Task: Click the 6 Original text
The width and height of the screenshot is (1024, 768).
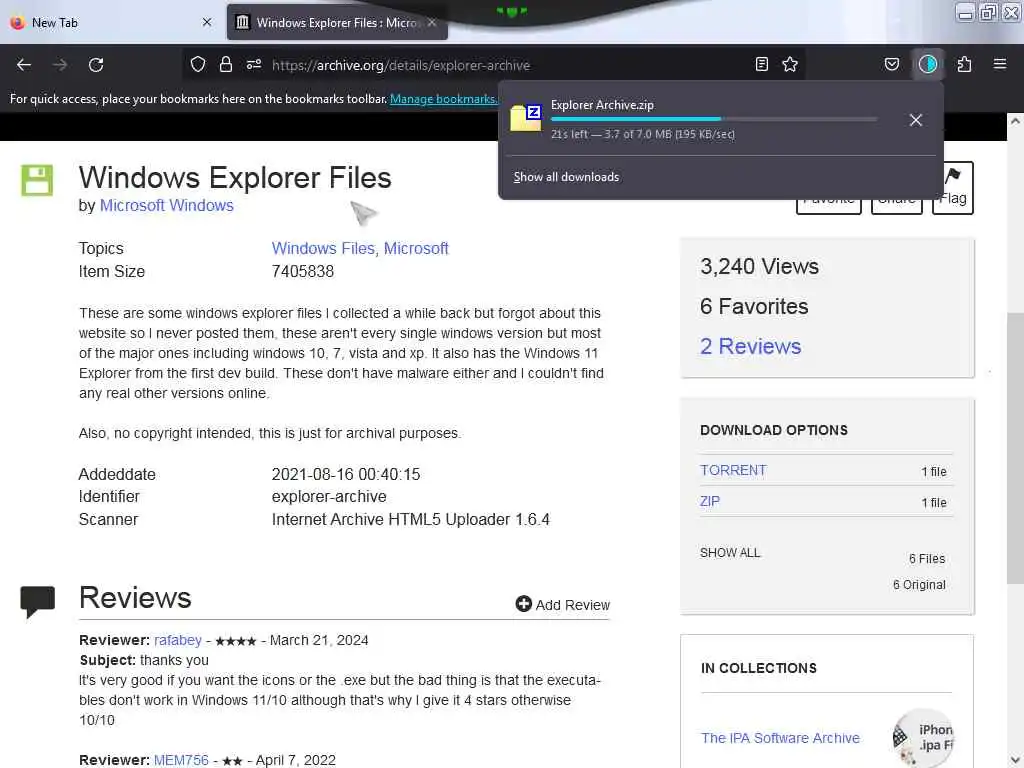Action: tap(919, 584)
